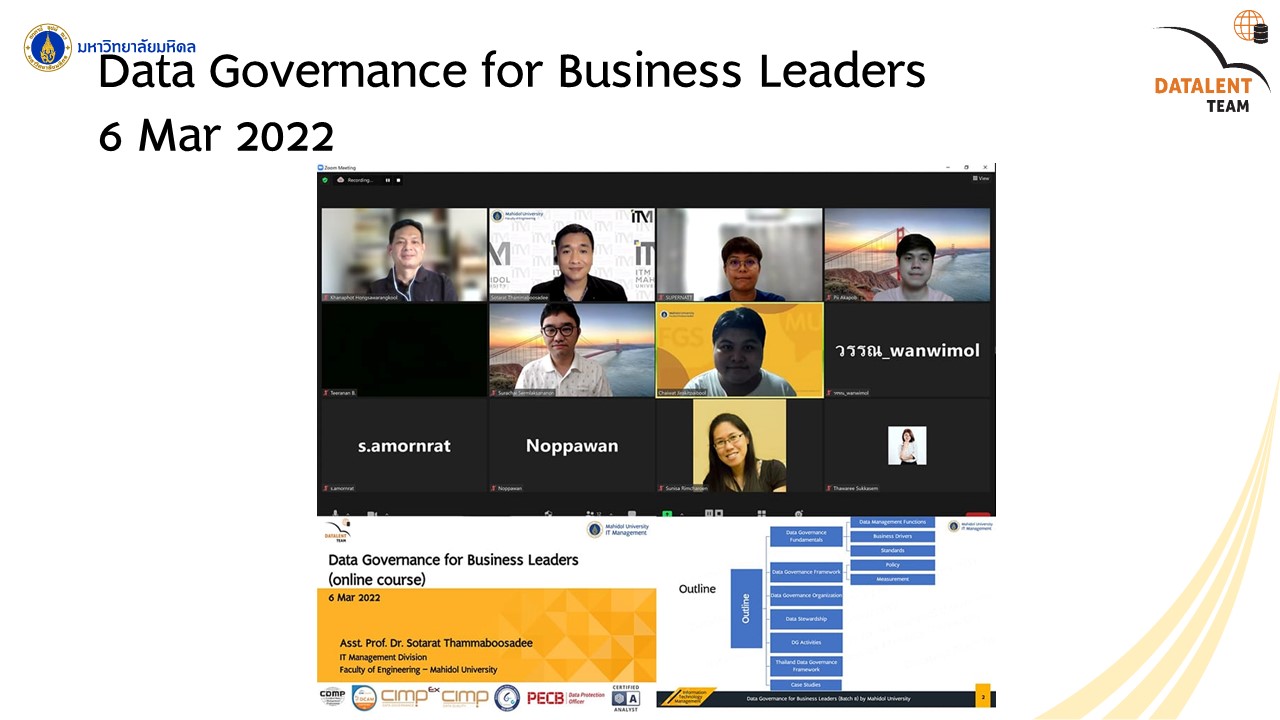Pause the Zoom recording
This screenshot has width=1280, height=720.
pos(388,180)
